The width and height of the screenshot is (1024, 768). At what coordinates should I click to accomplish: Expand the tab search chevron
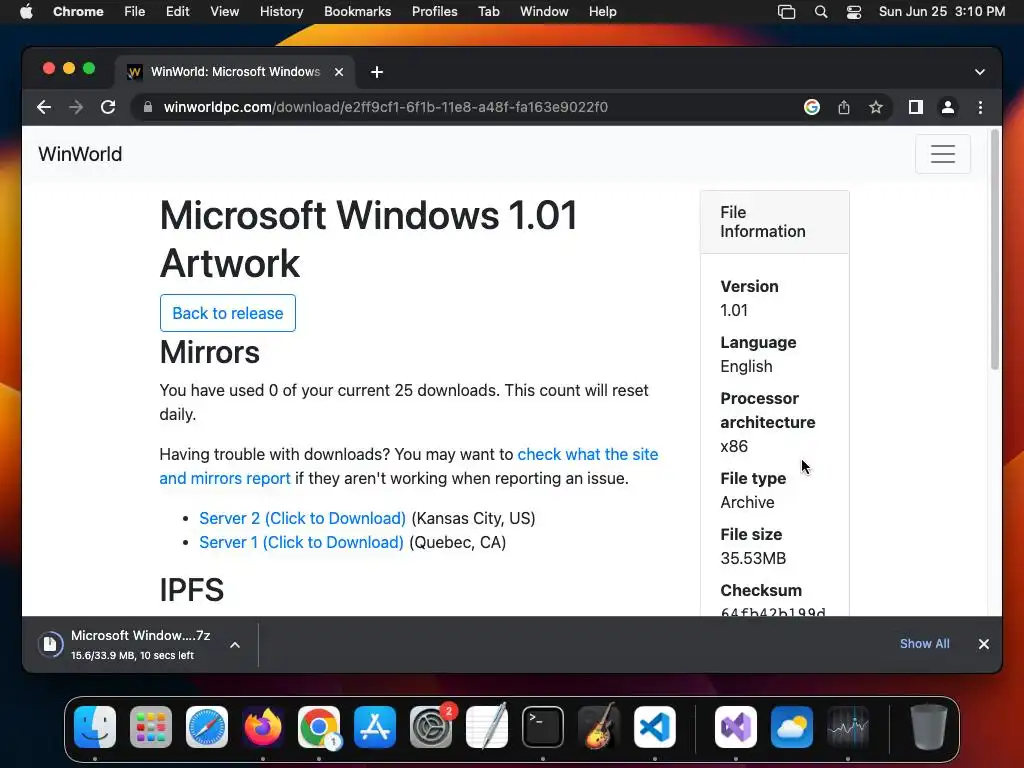(x=980, y=72)
